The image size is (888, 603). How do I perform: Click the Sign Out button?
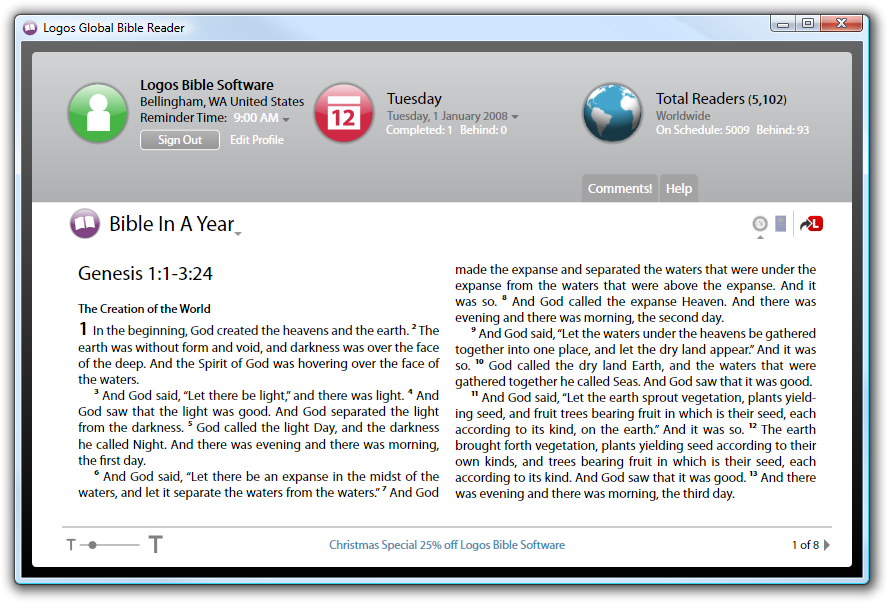tap(180, 140)
